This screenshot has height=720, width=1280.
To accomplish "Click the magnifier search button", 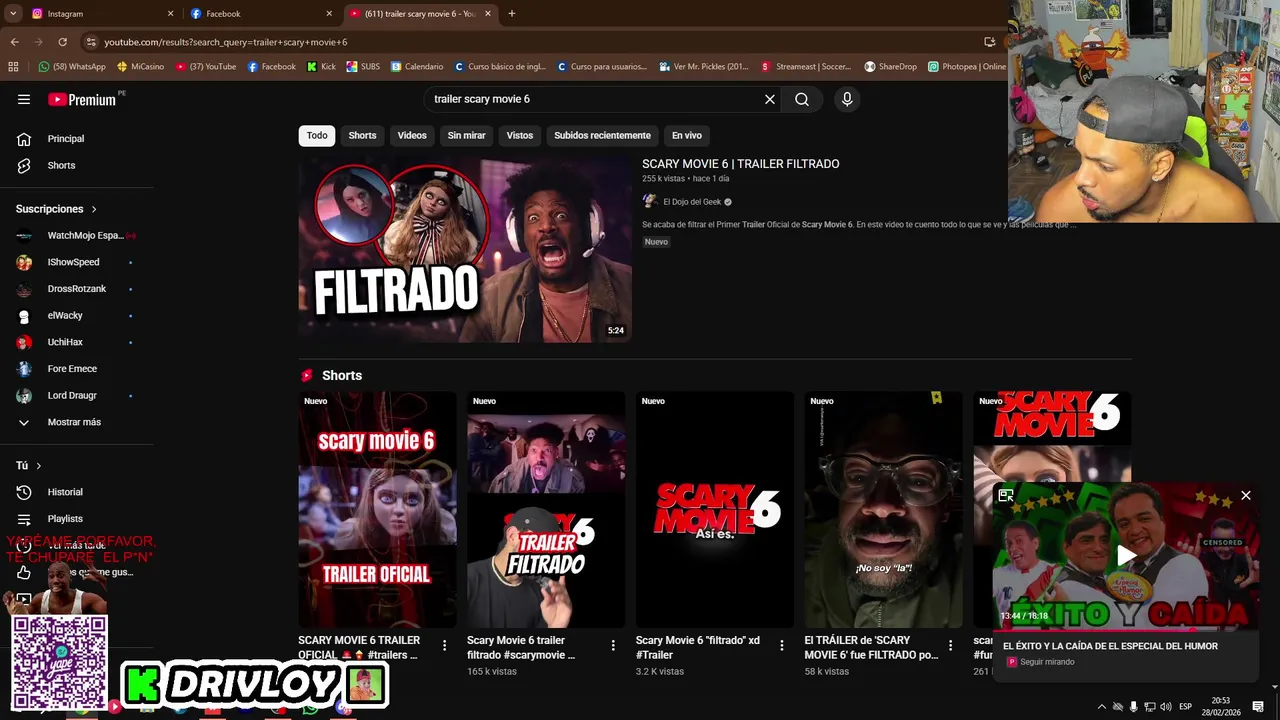I will tap(802, 99).
